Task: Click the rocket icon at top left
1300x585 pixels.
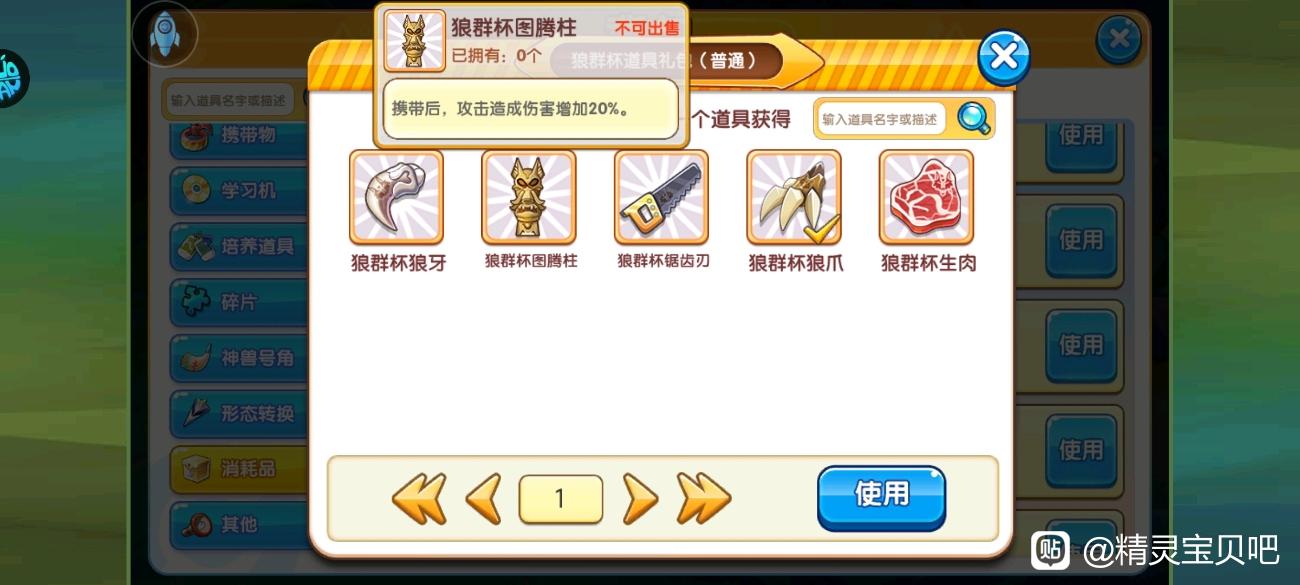Action: click(164, 33)
